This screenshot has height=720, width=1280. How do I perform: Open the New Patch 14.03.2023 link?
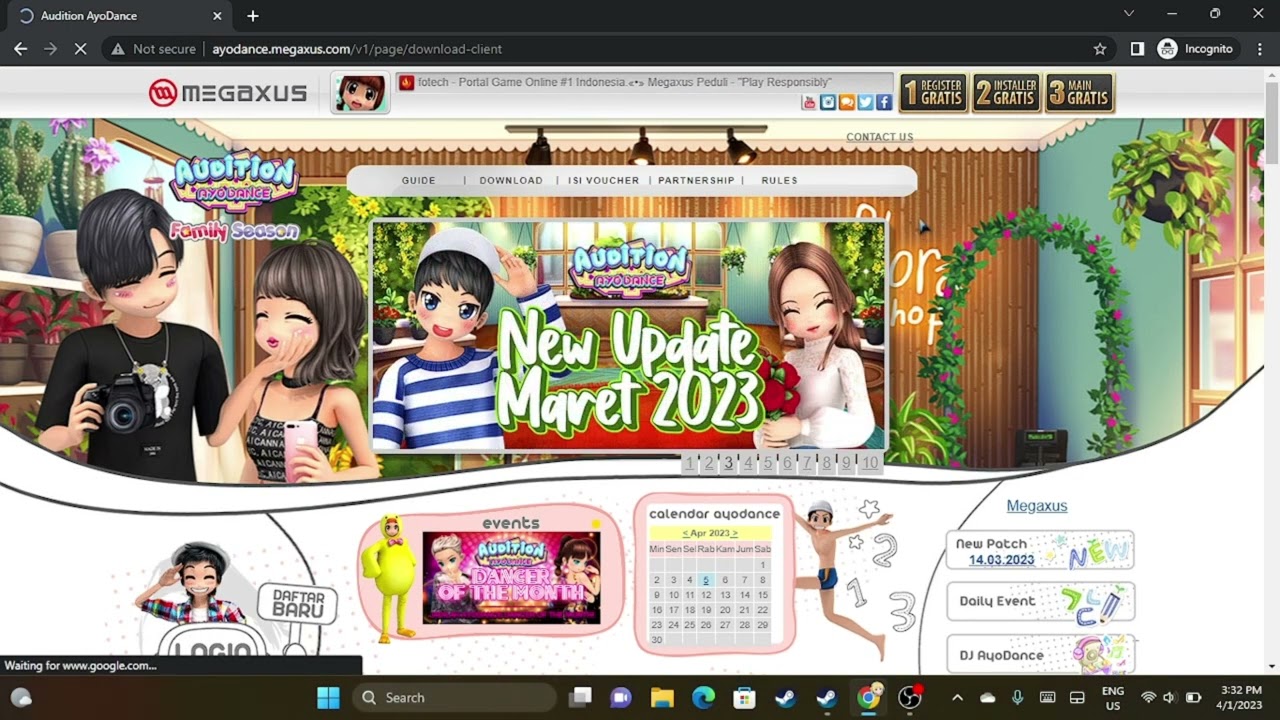coord(1040,551)
